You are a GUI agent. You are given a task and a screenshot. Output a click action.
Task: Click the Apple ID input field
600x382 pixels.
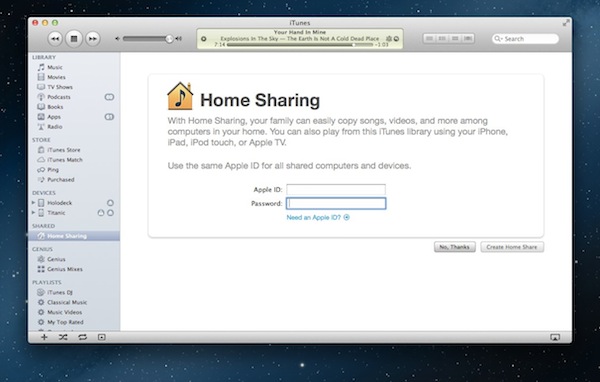(x=336, y=189)
